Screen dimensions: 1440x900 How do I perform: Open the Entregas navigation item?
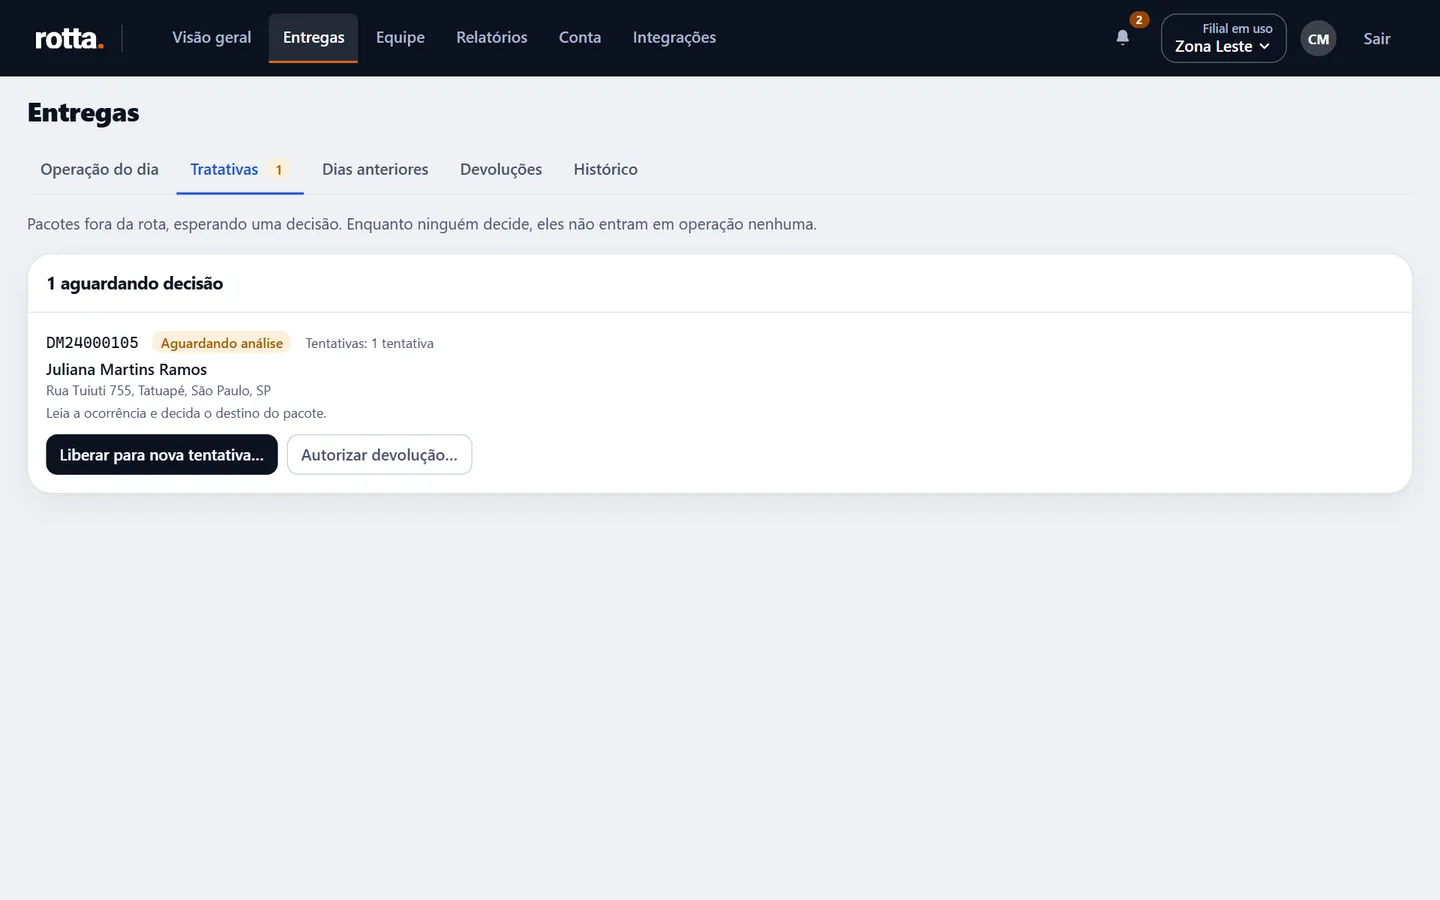(313, 38)
